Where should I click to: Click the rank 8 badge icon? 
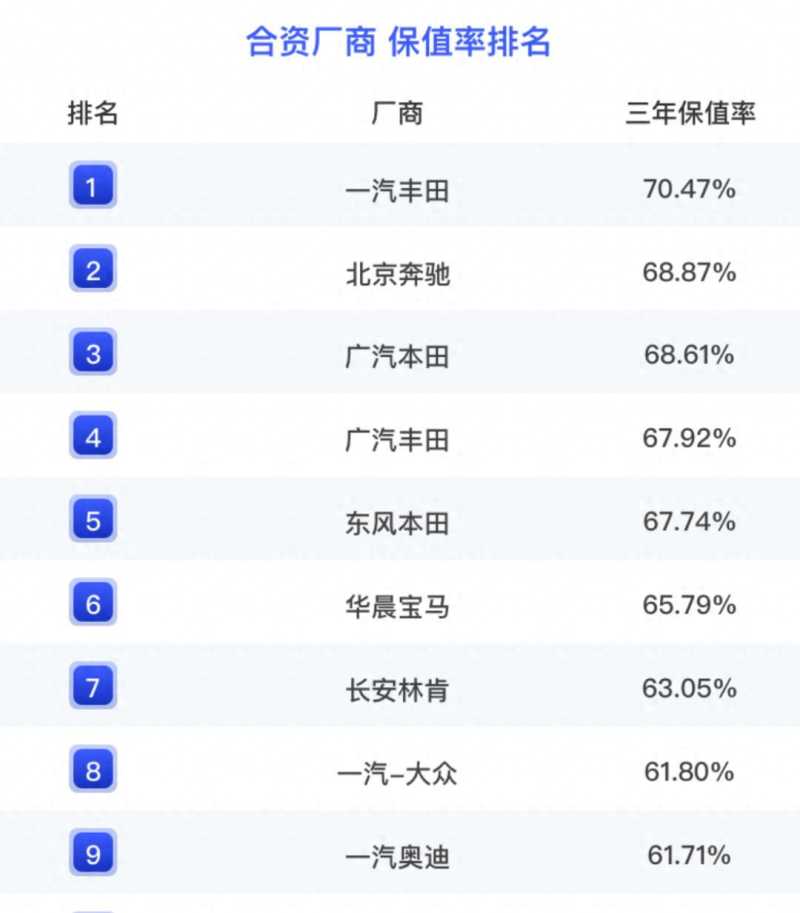tap(93, 771)
